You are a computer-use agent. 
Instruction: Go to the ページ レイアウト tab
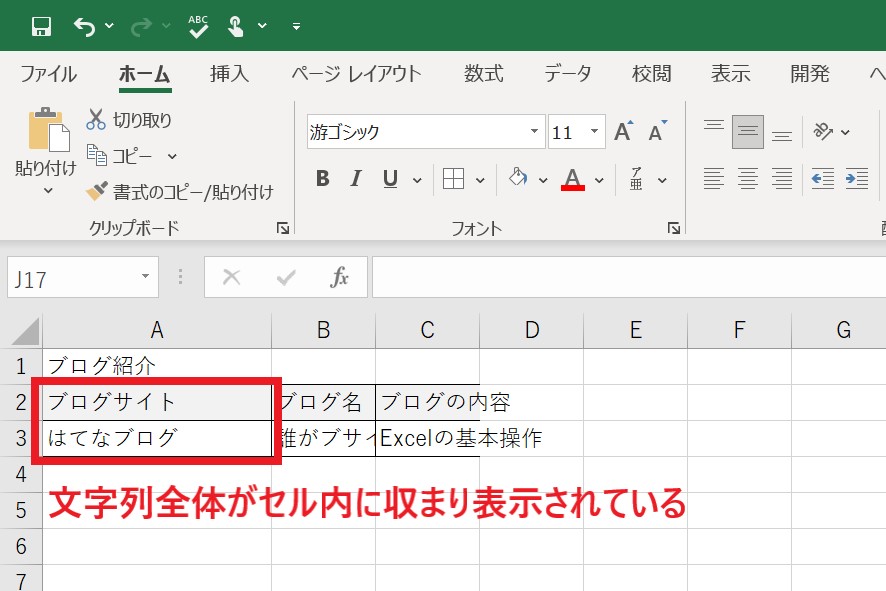tap(357, 73)
